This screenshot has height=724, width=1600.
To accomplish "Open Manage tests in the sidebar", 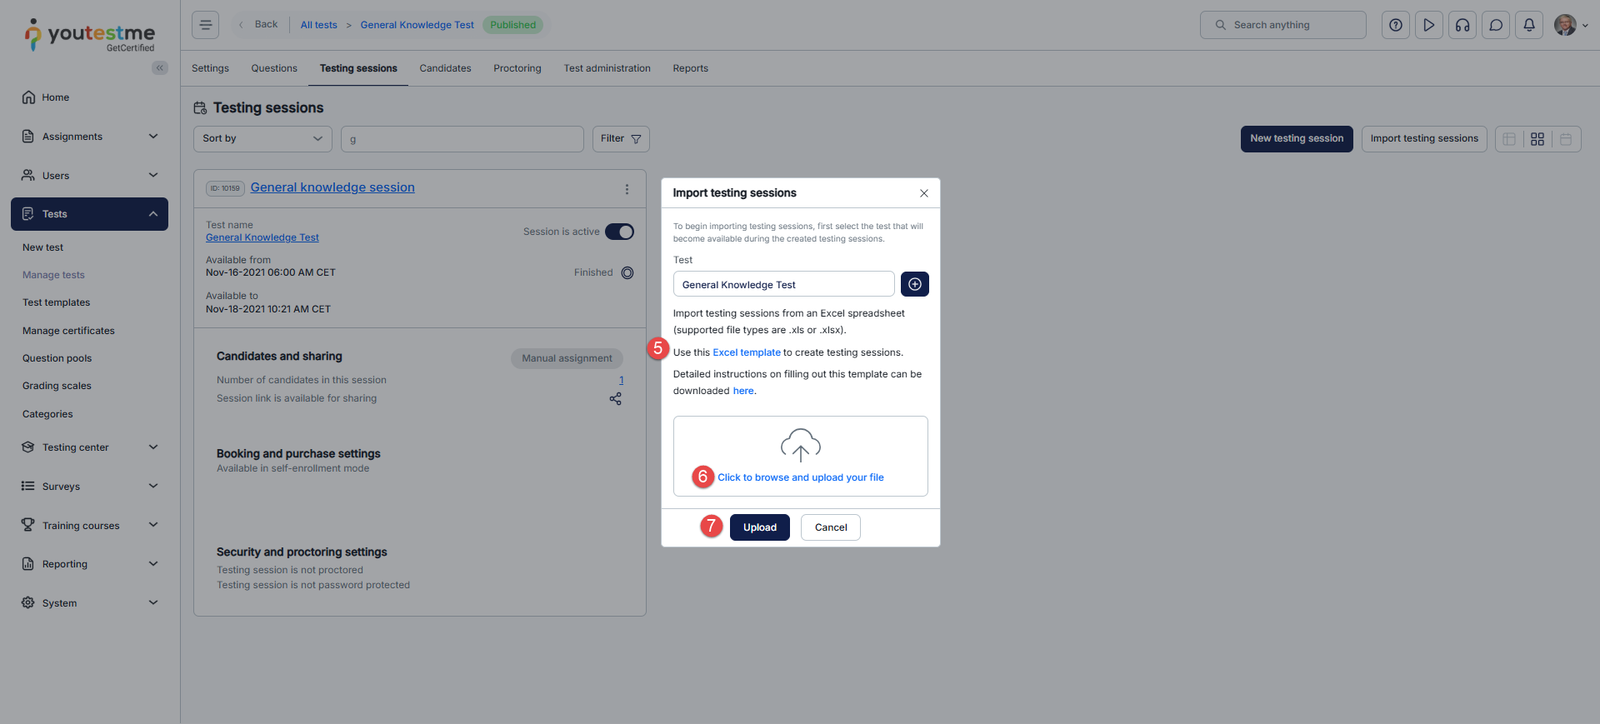I will 54,275.
